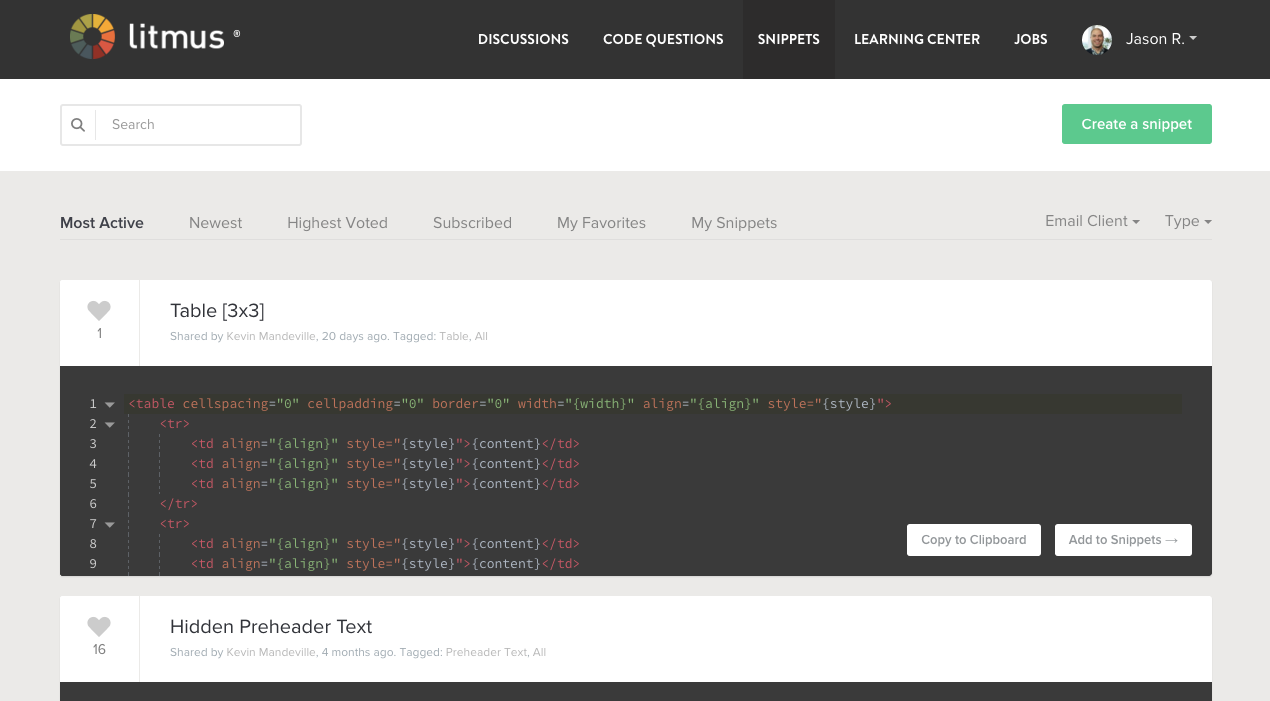Click the search magnifier icon

tap(78, 125)
